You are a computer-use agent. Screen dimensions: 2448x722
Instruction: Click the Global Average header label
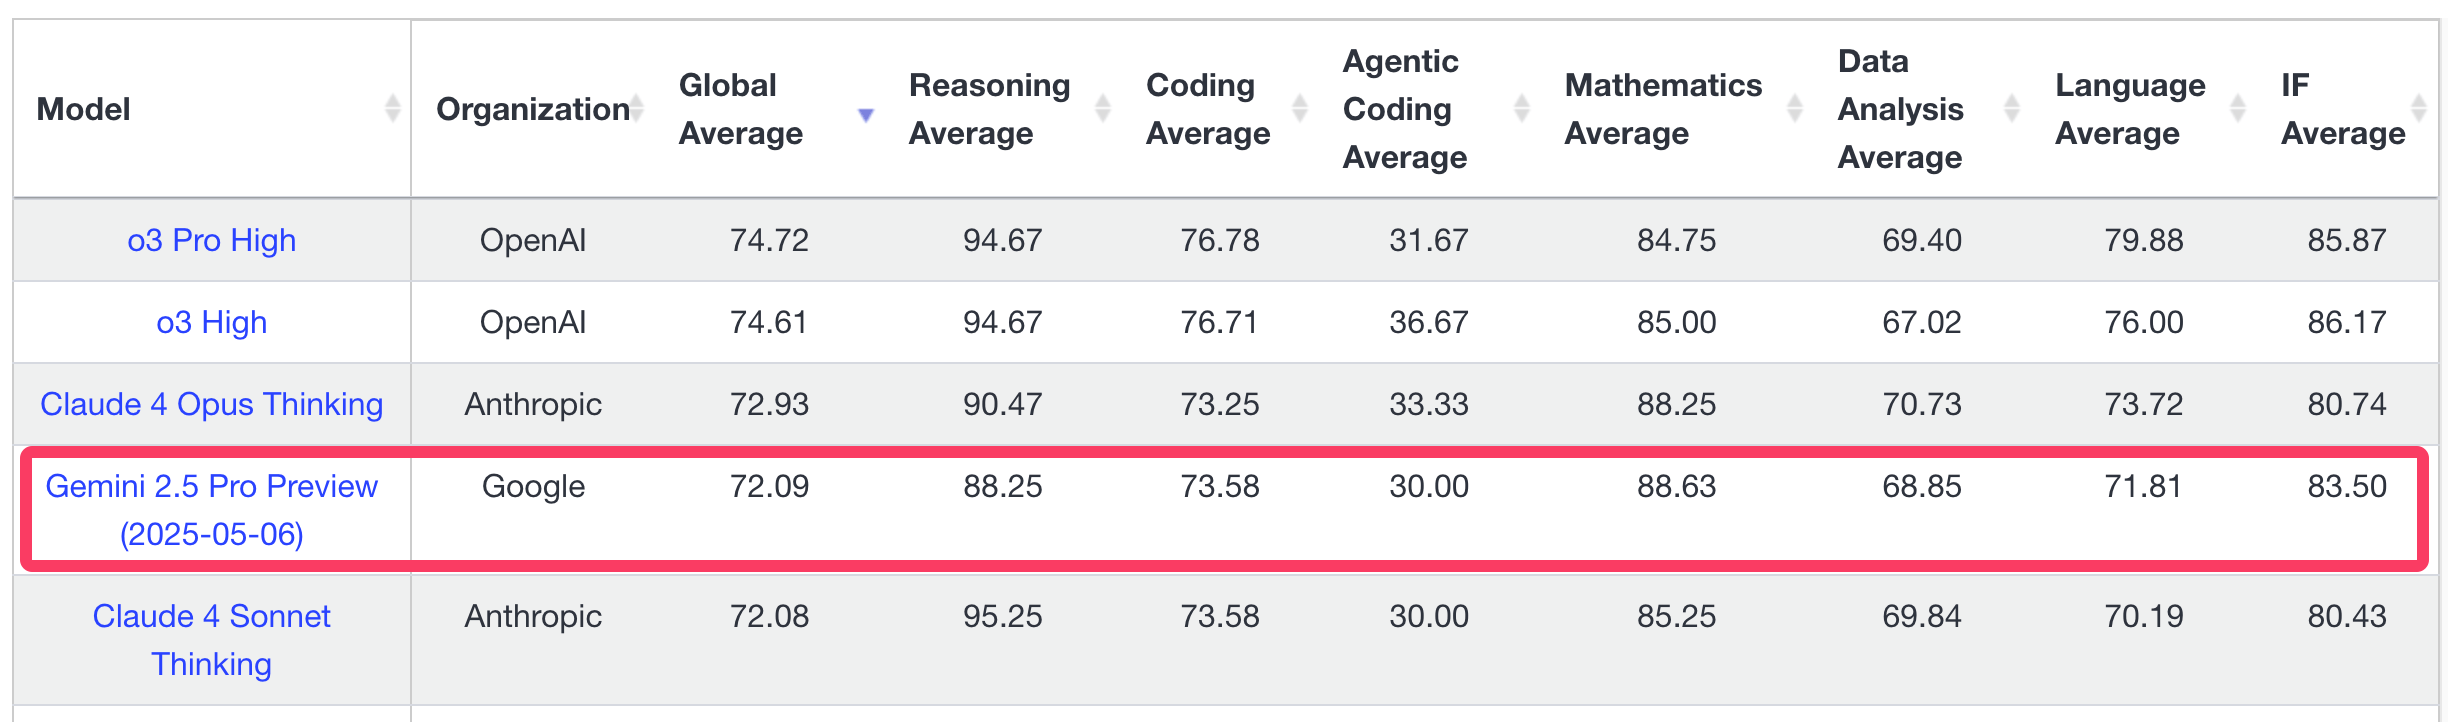[x=740, y=109]
